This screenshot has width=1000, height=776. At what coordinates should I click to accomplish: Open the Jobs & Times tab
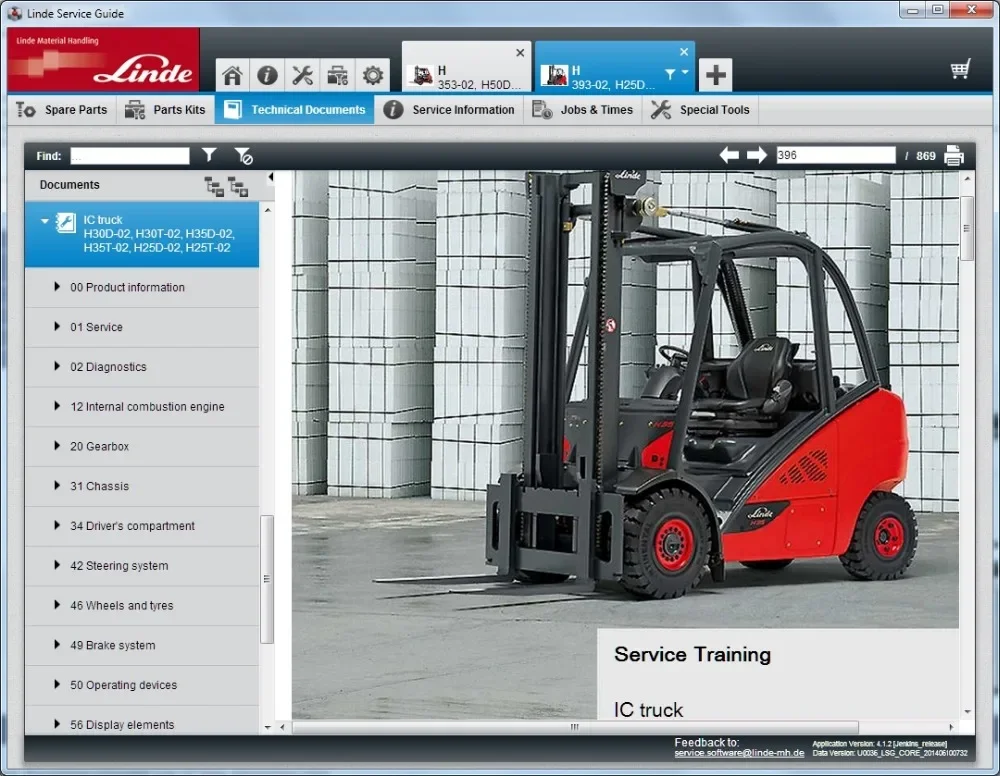(583, 110)
